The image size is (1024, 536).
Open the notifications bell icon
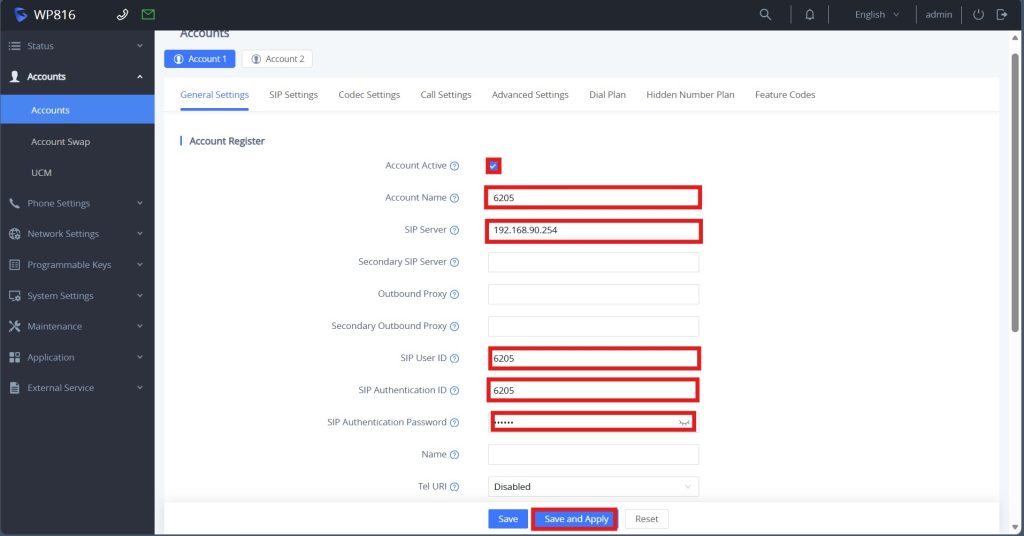810,15
